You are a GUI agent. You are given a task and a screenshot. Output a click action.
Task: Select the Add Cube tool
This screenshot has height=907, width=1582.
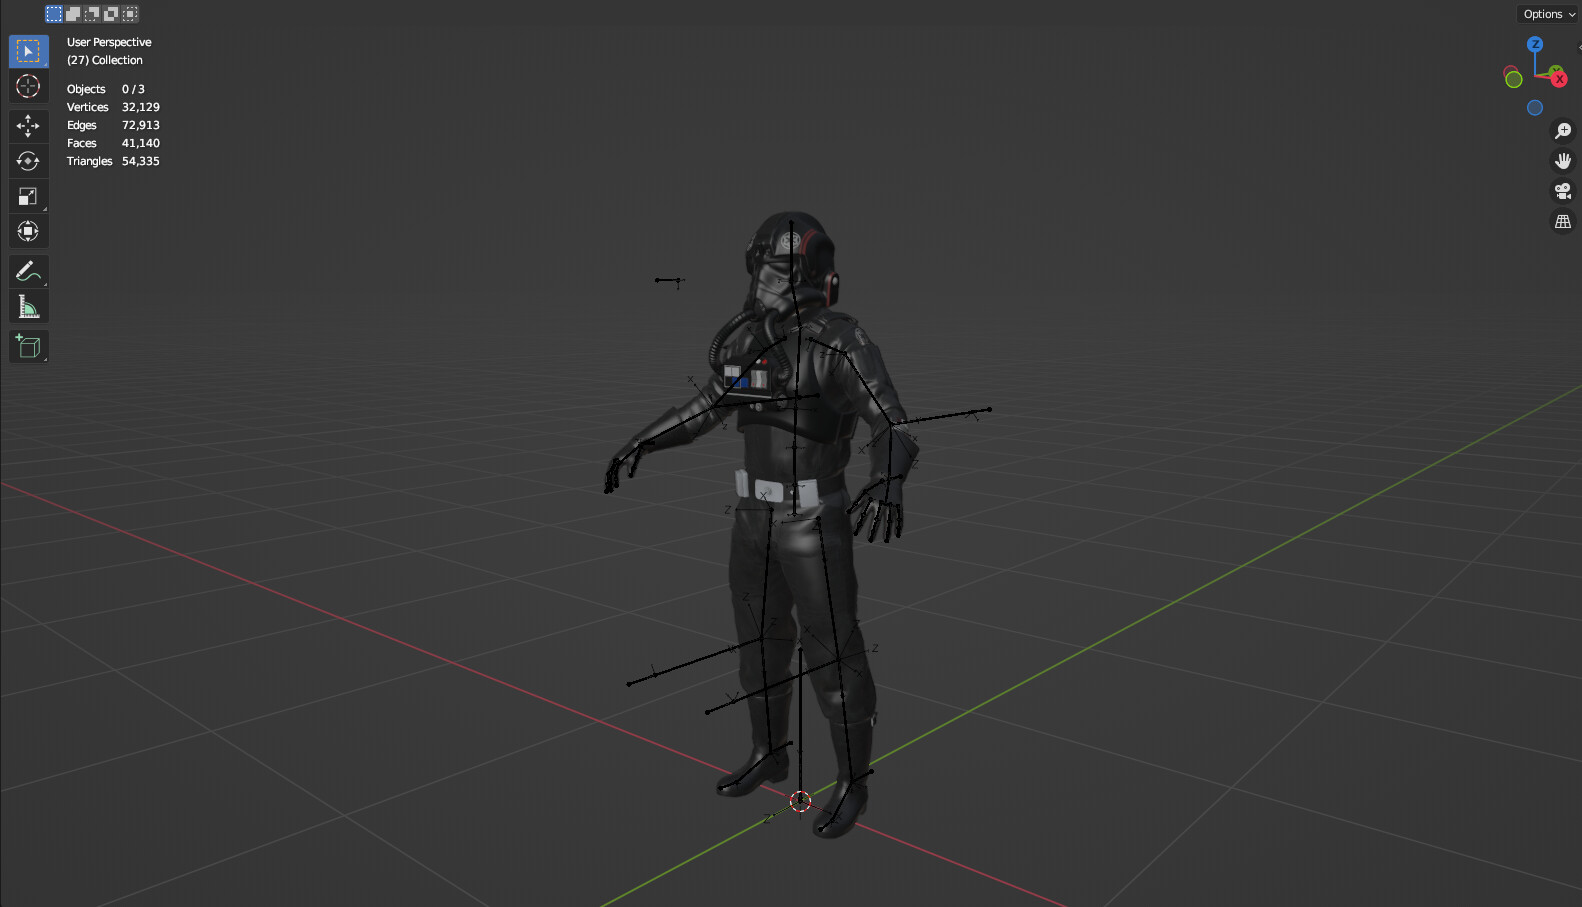click(28, 346)
